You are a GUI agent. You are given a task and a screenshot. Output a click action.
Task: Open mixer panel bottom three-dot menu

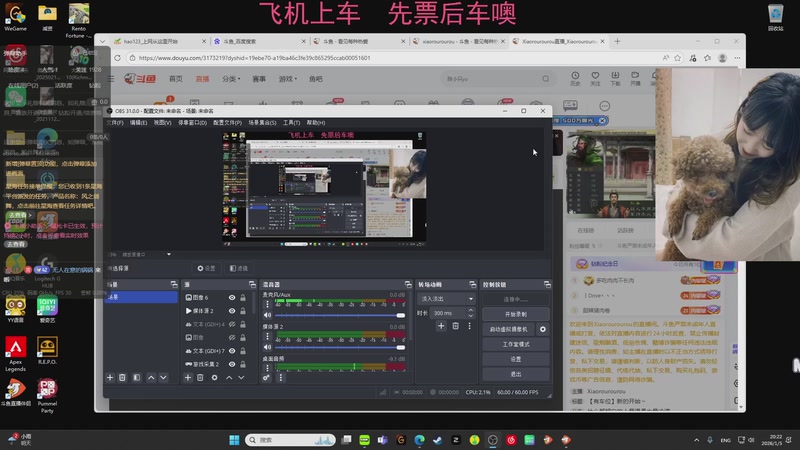[x=281, y=378]
